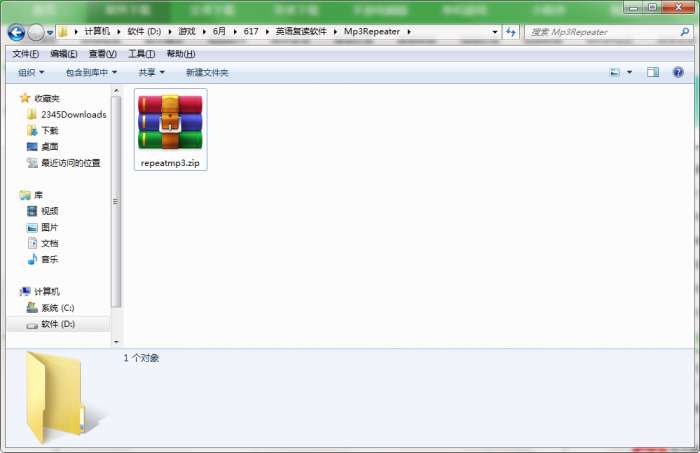
Task: Open the 视频 library
Action: pyautogui.click(x=50, y=211)
